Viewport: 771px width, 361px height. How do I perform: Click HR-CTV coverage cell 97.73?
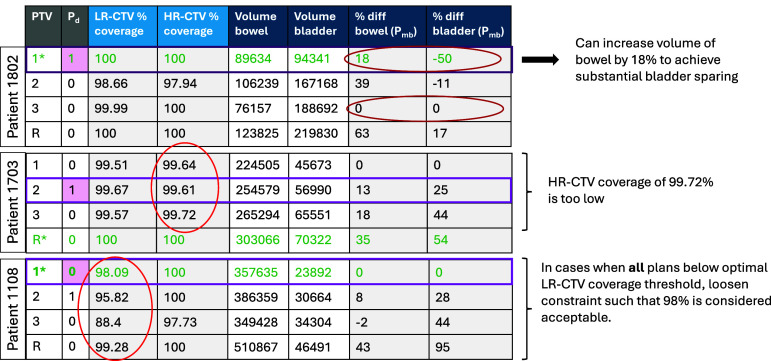[193, 322]
